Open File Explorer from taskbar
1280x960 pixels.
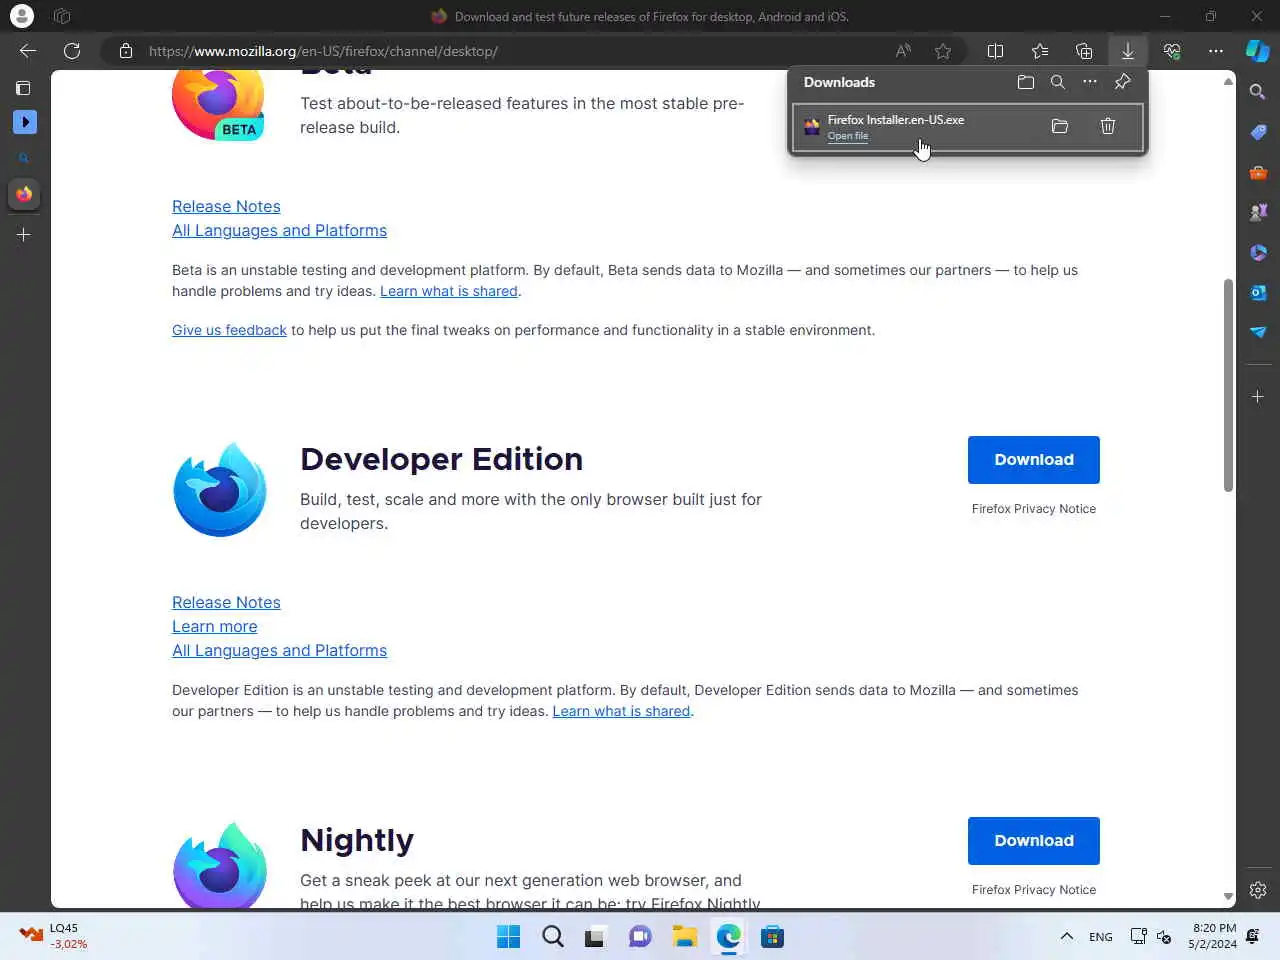[684, 937]
